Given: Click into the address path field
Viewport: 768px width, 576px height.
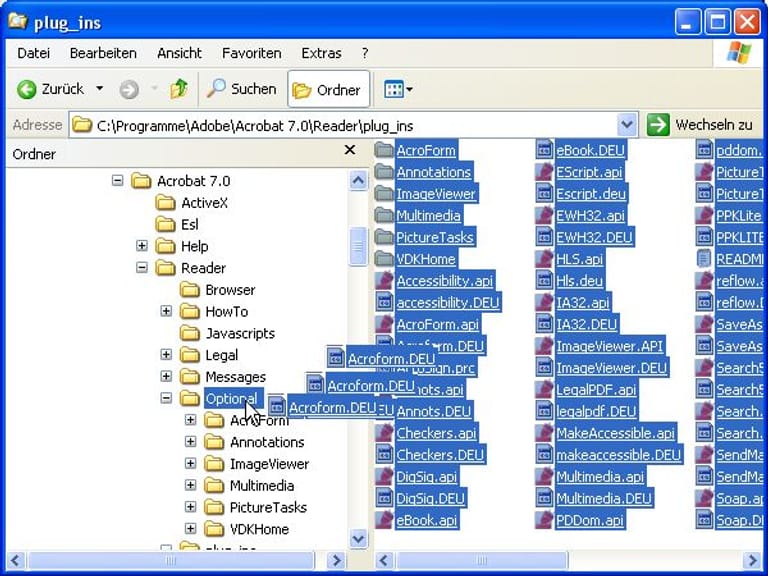Looking at the screenshot, I should [343, 125].
